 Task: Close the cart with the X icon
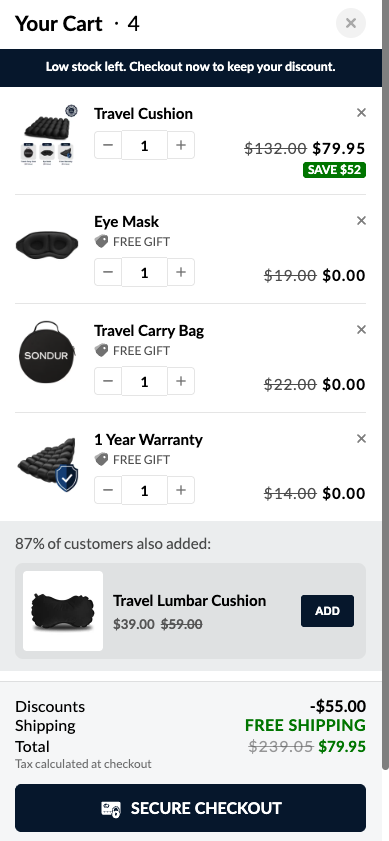tap(351, 23)
